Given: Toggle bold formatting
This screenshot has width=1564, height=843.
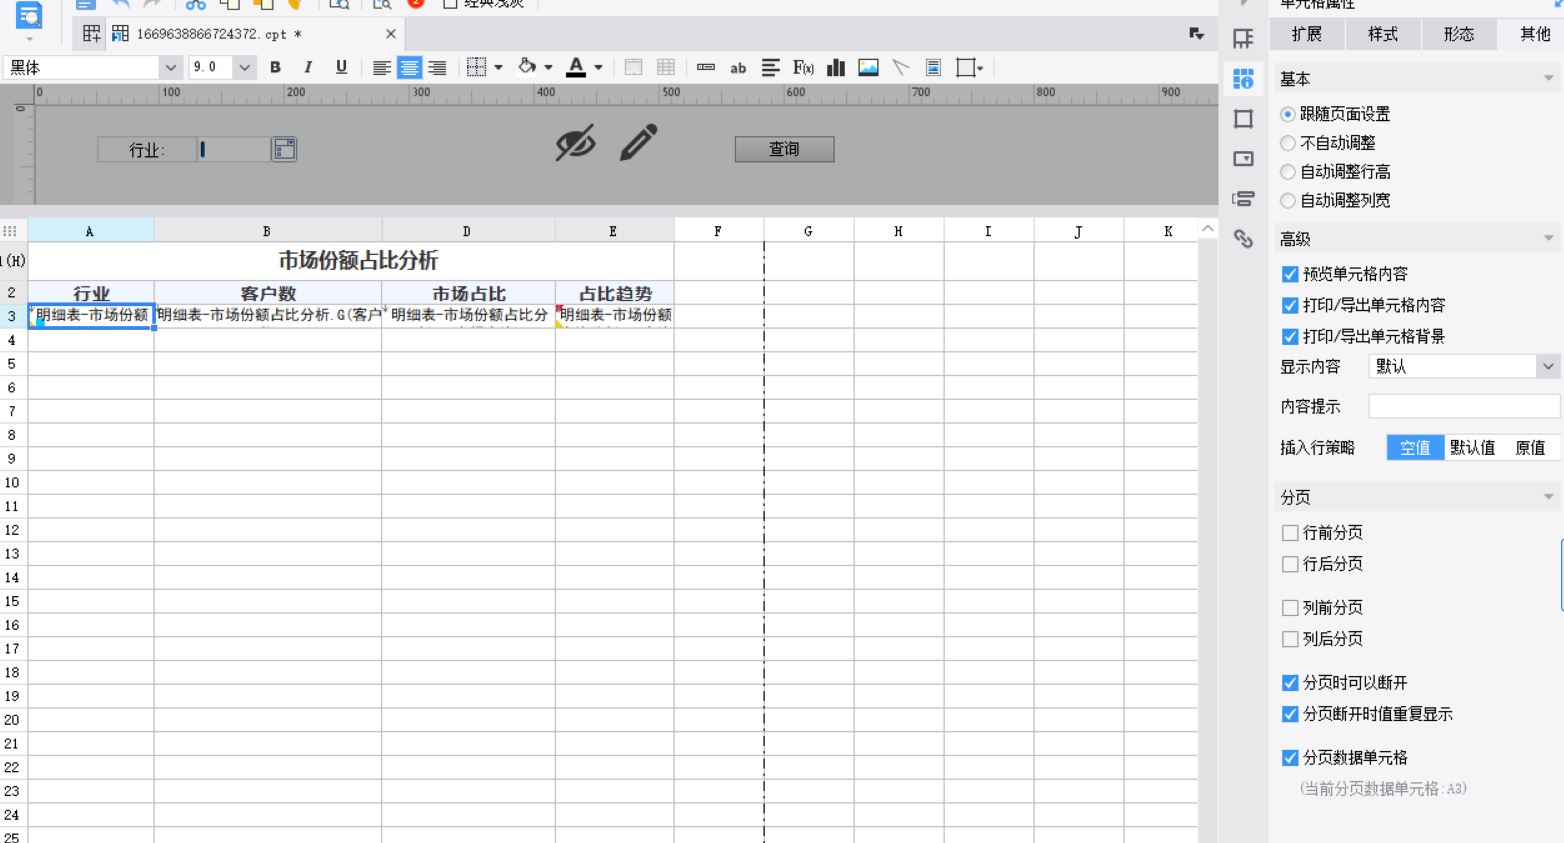Looking at the screenshot, I should (x=275, y=67).
